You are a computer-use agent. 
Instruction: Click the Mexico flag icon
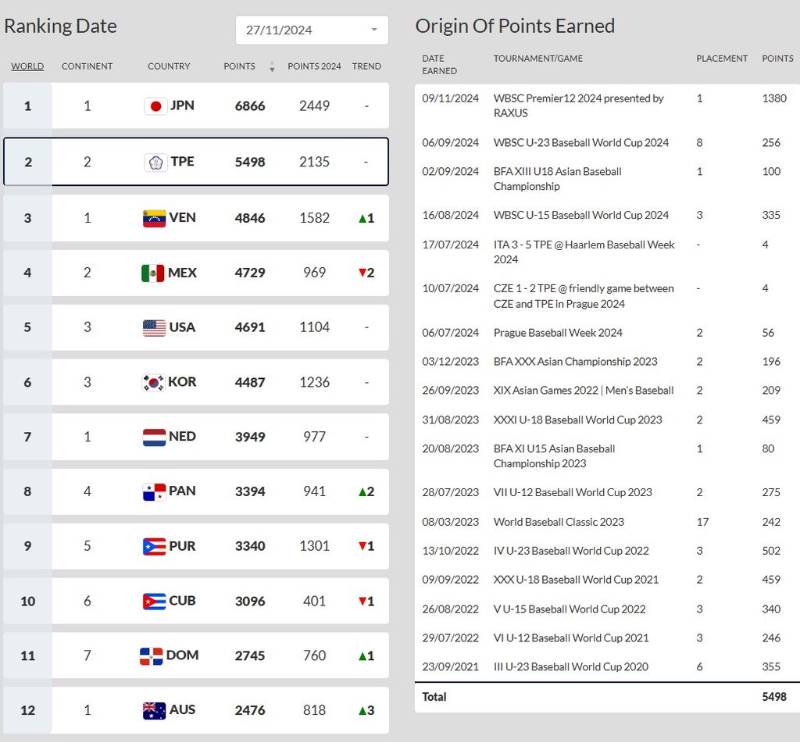[153, 273]
